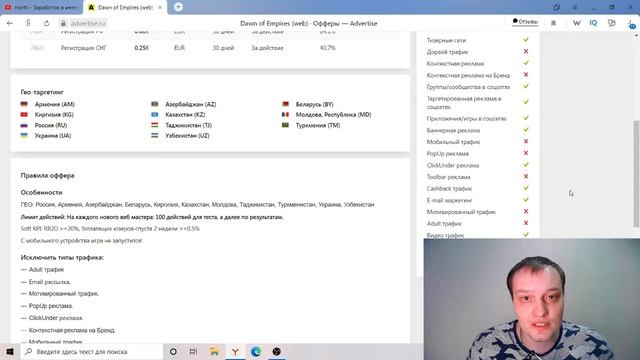Click the Регистрация СНГ row label
This screenshot has width=640, height=360.
pos(83,48)
